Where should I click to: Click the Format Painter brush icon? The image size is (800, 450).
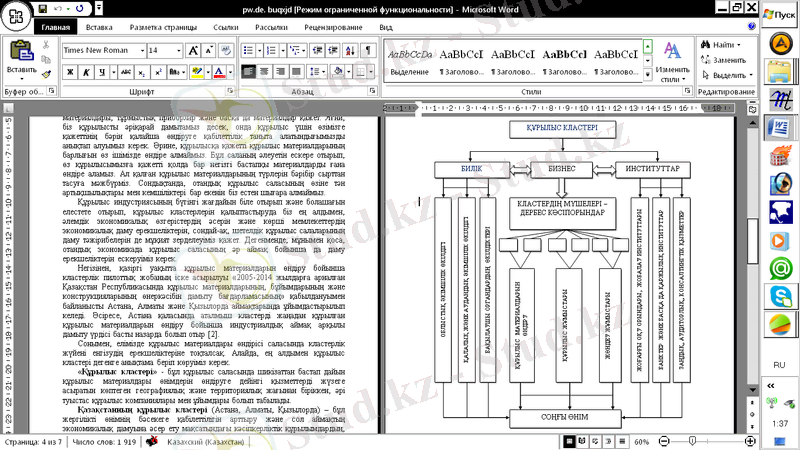pos(46,73)
